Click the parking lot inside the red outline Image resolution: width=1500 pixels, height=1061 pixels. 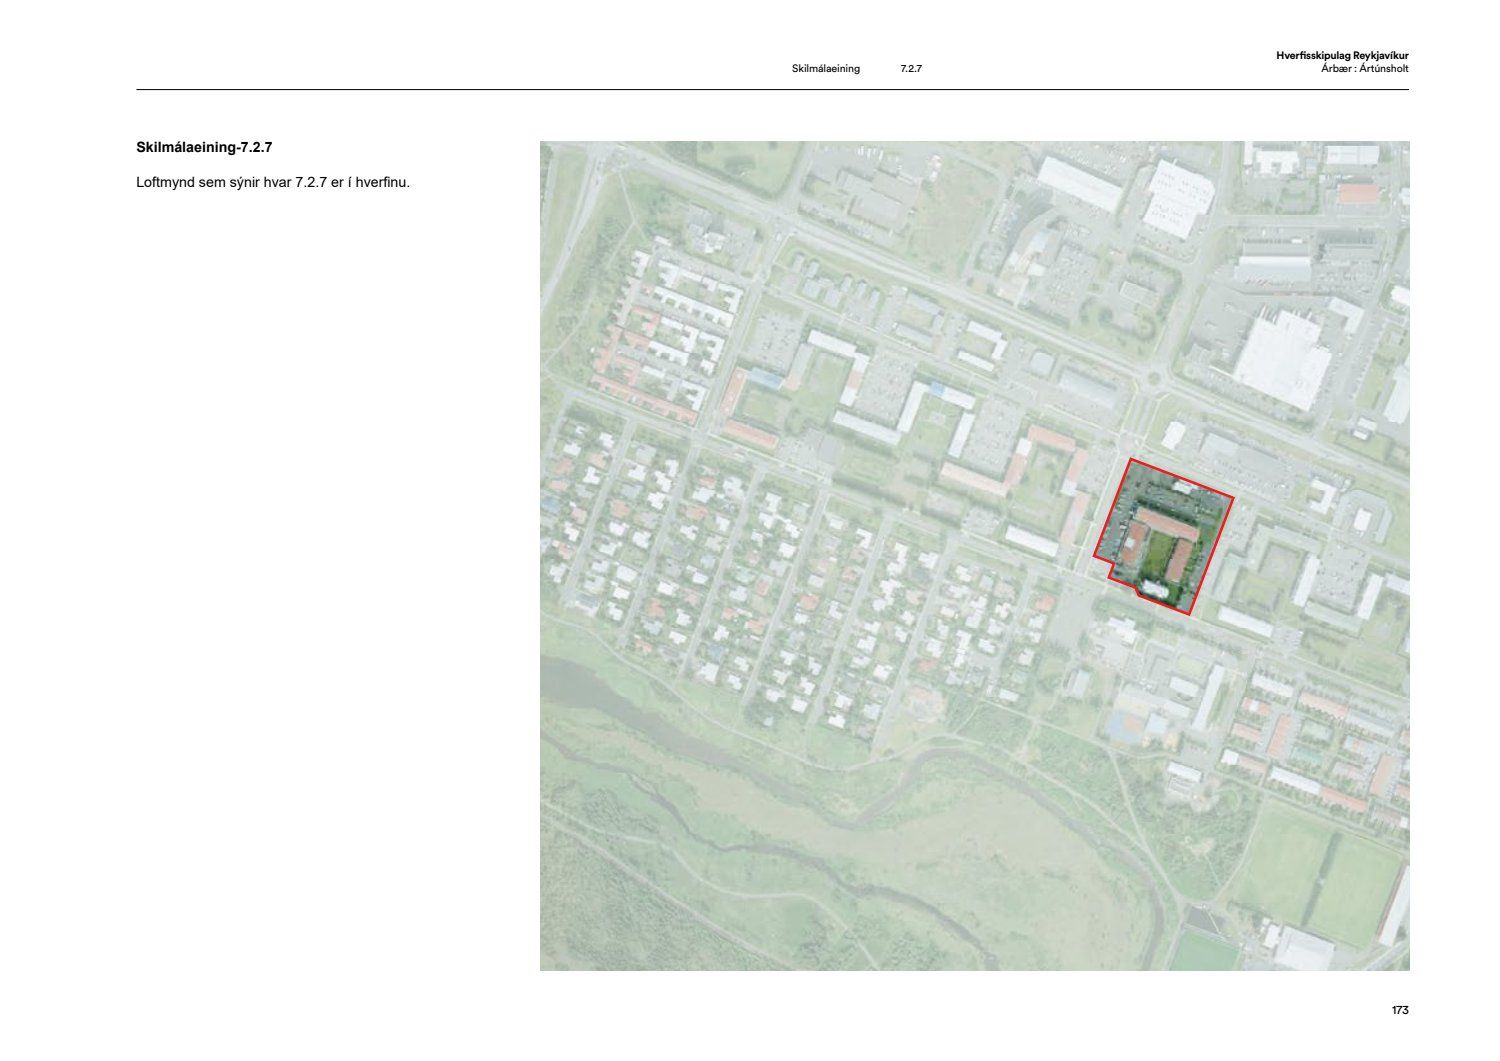click(1160, 493)
